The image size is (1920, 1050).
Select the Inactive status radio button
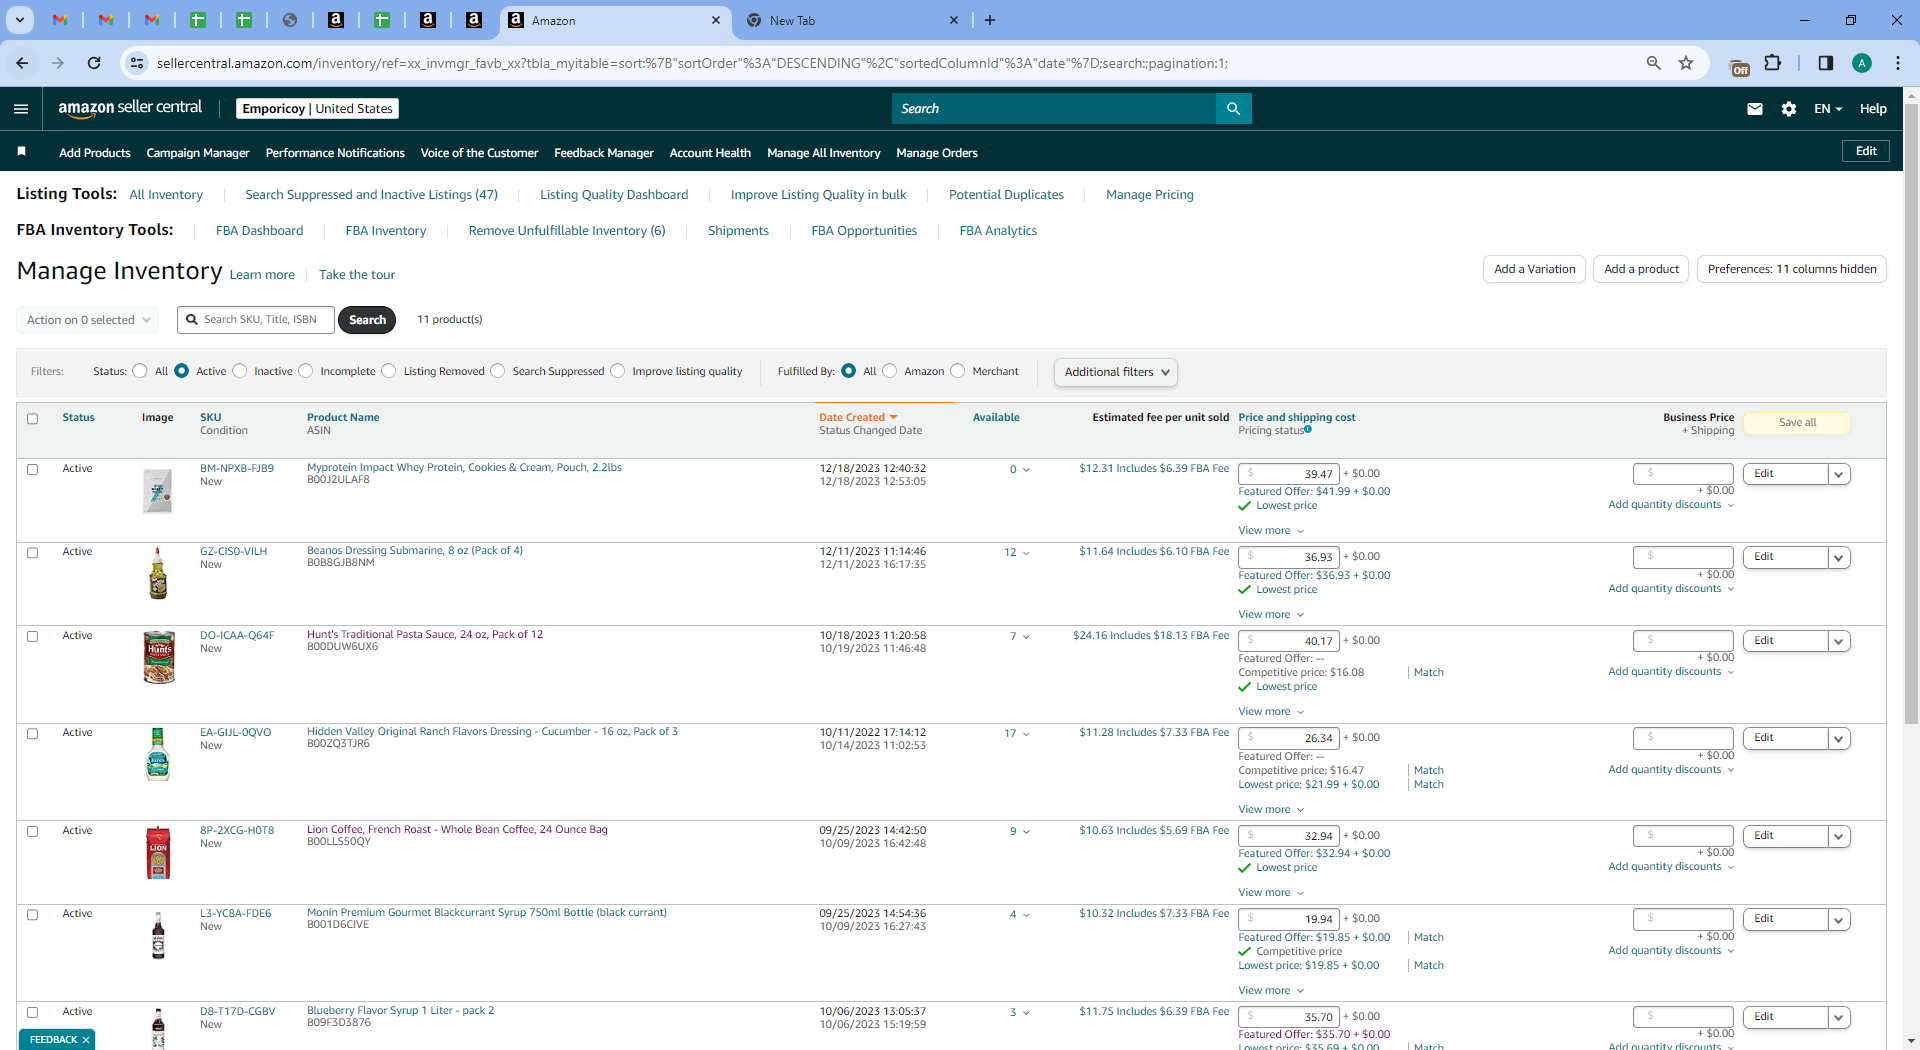click(240, 371)
